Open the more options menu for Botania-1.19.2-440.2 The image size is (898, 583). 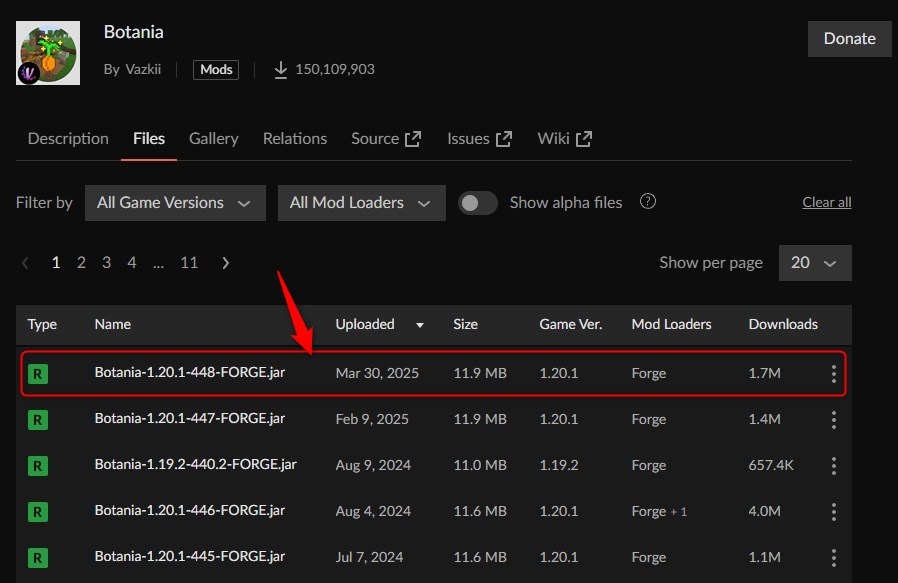pyautogui.click(x=834, y=466)
